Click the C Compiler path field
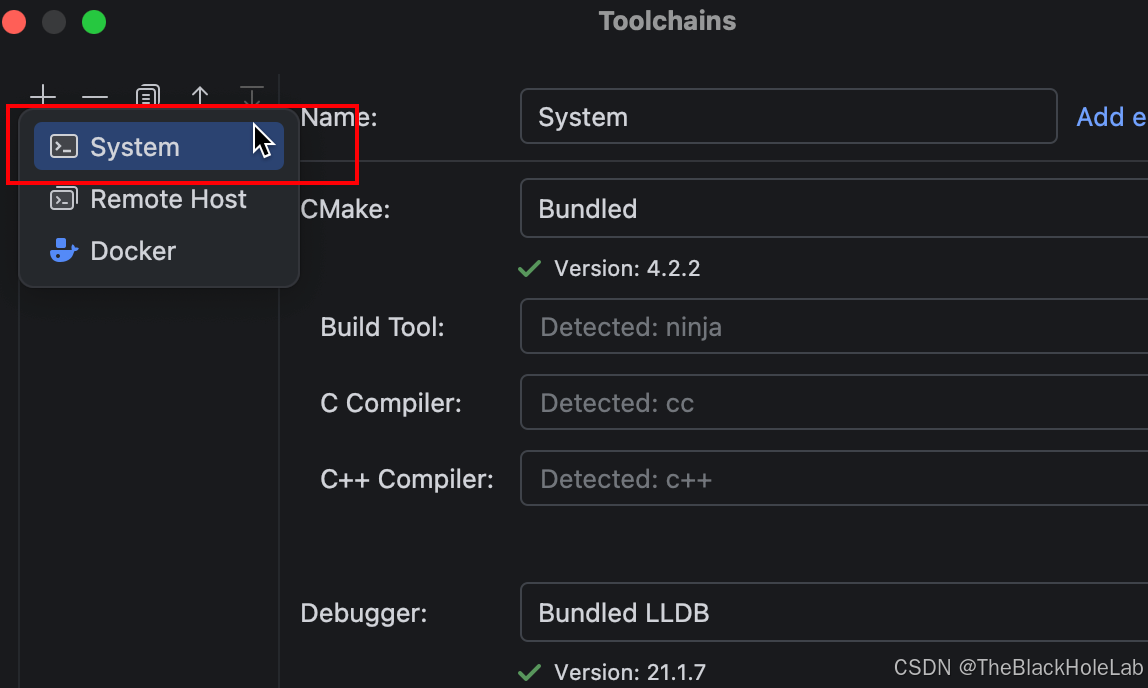The height and width of the screenshot is (688, 1148). tap(834, 403)
